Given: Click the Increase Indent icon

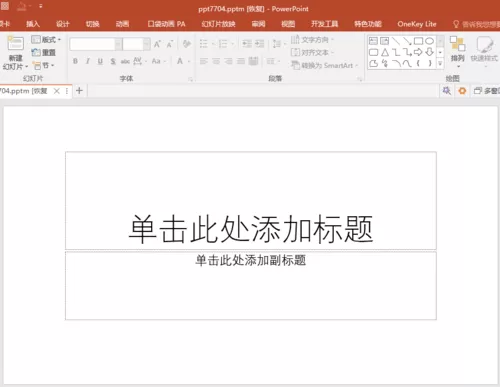Looking at the screenshot, I should tap(259, 44).
